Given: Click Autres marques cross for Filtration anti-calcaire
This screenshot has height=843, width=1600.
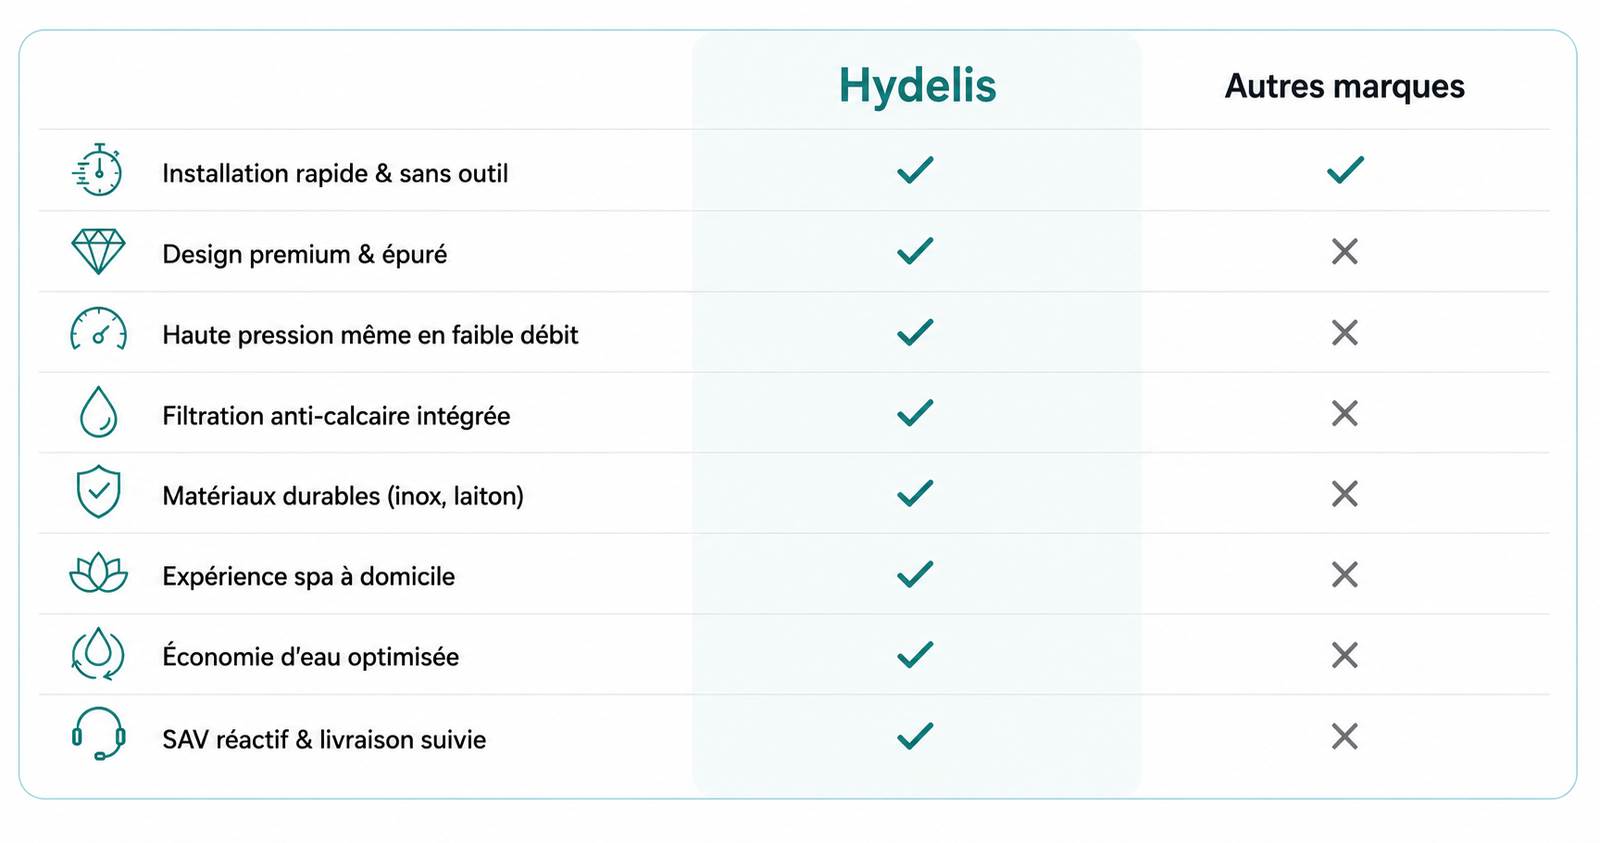Looking at the screenshot, I should click(x=1345, y=413).
